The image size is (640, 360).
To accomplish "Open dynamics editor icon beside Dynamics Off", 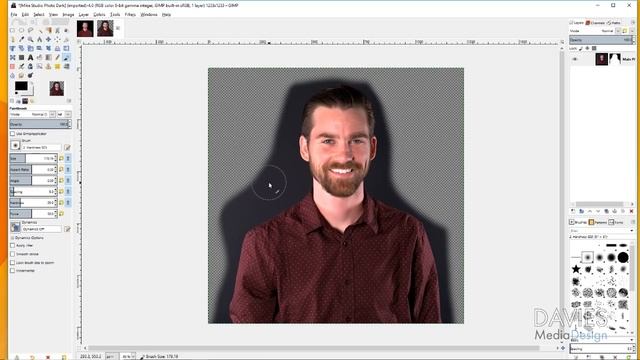I will (x=67, y=229).
